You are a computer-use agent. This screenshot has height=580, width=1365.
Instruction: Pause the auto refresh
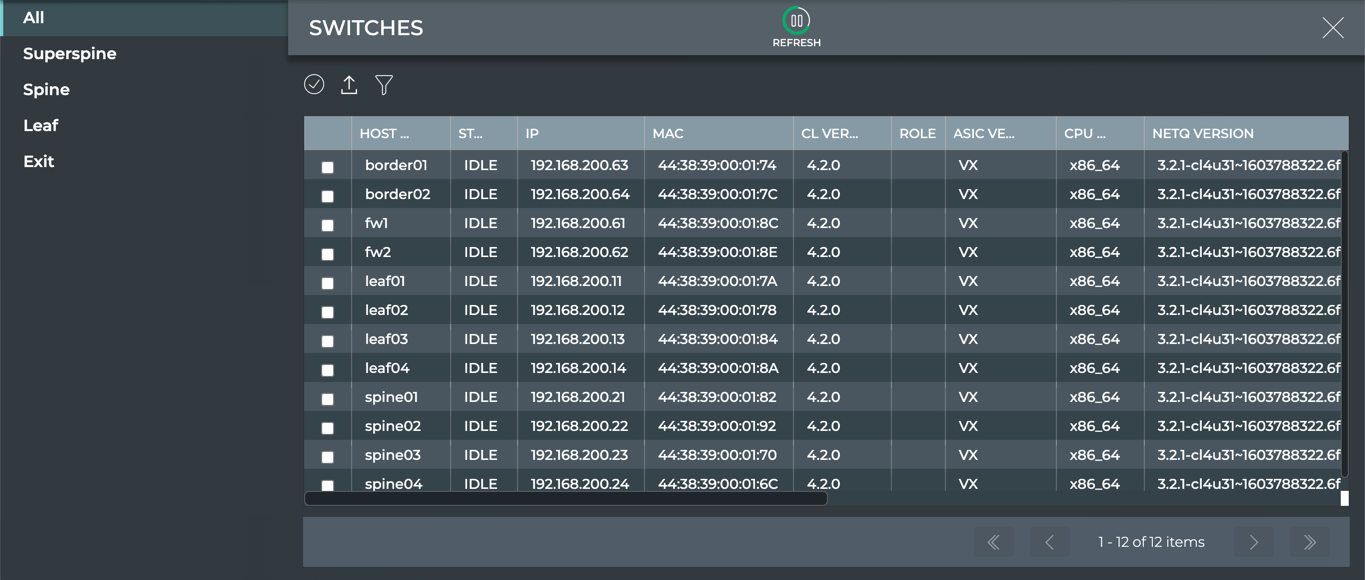coord(796,21)
